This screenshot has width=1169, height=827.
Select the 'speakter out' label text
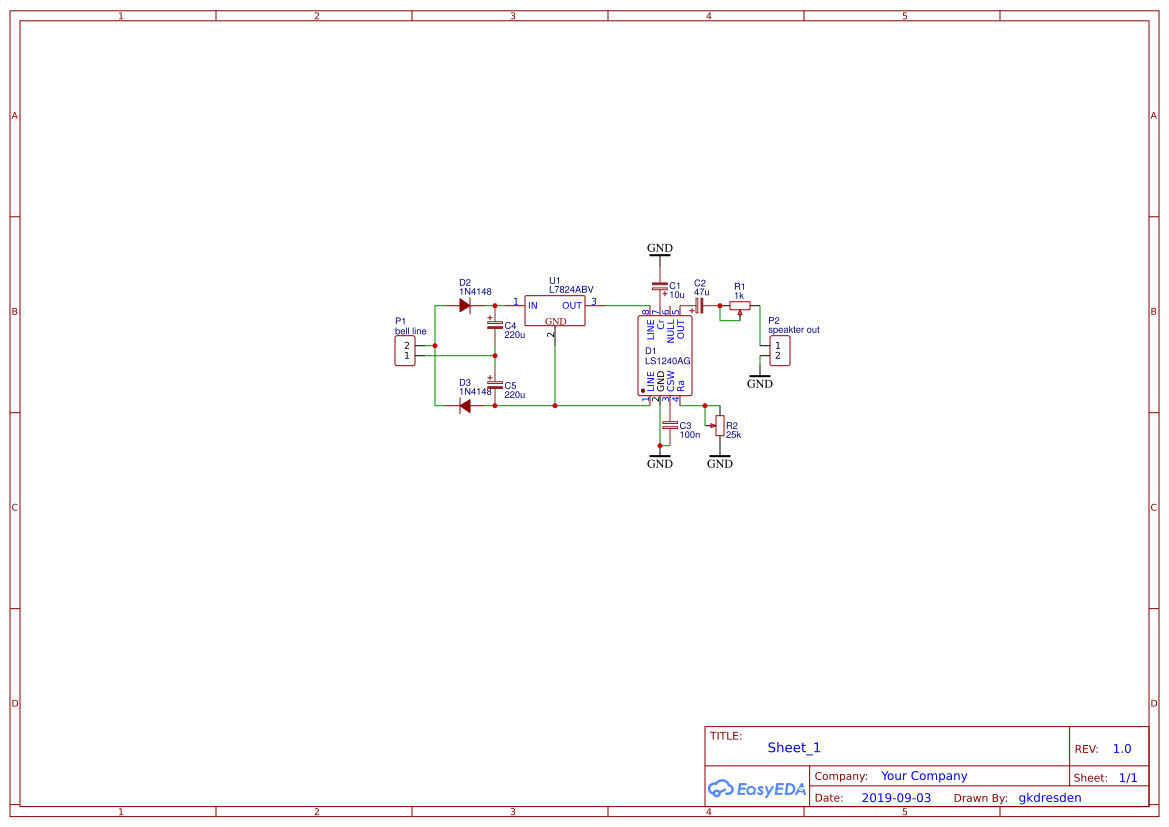794,330
